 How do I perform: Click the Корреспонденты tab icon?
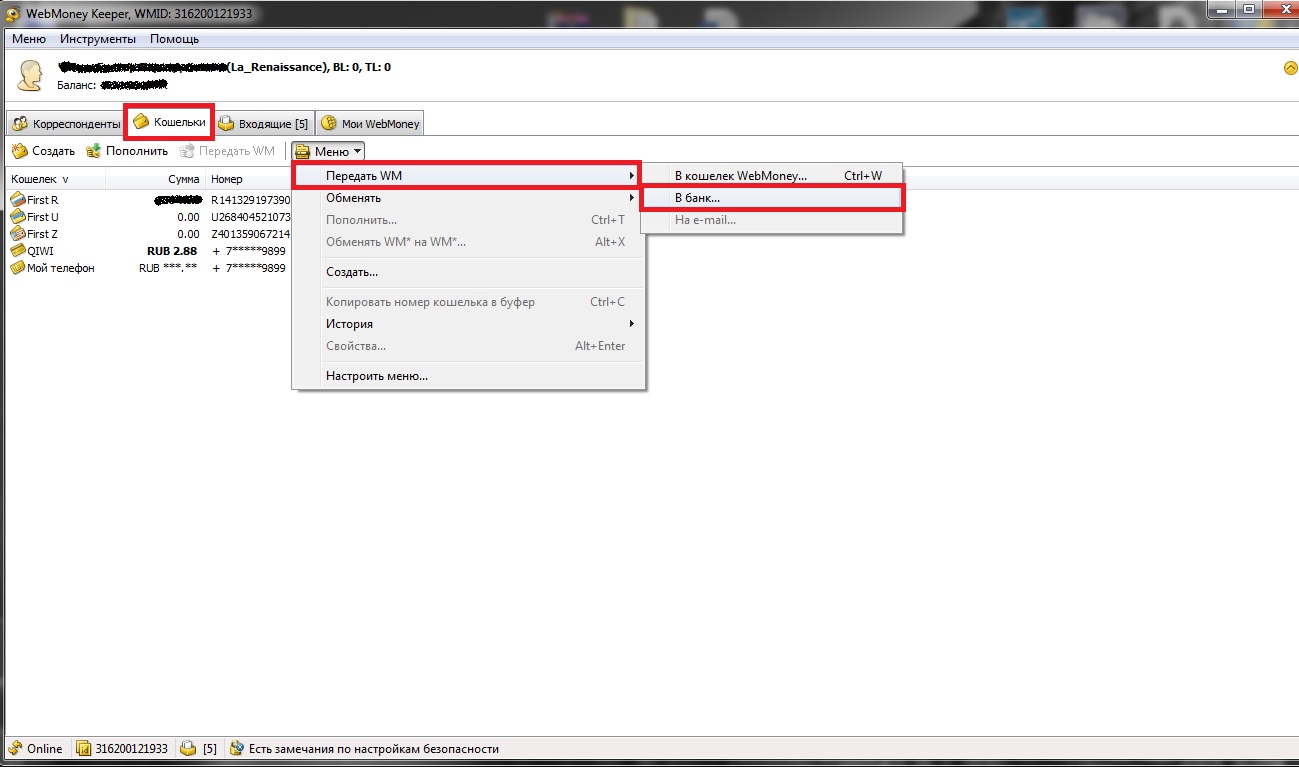[x=20, y=124]
